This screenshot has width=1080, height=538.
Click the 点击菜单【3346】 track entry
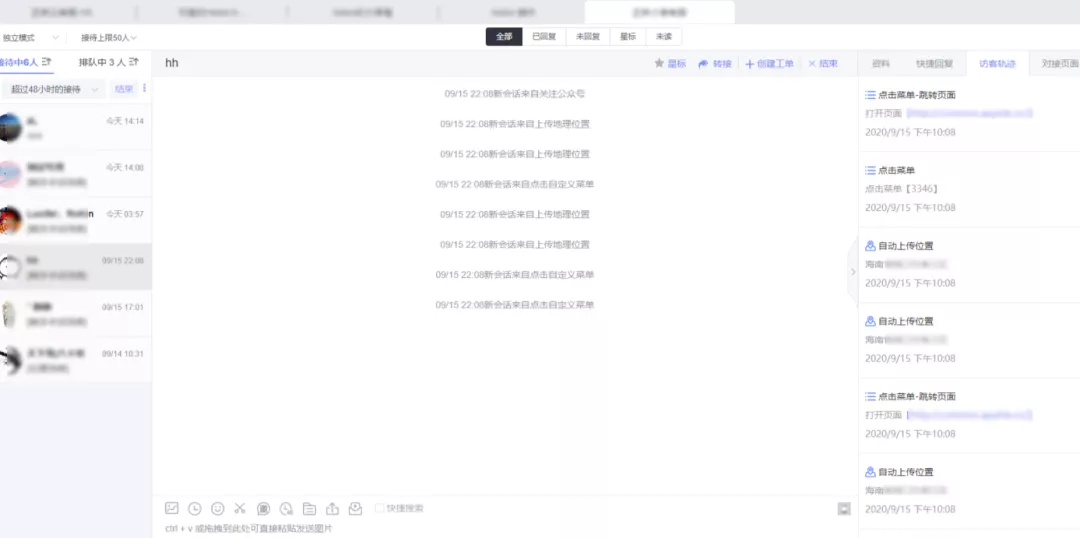[x=969, y=189]
